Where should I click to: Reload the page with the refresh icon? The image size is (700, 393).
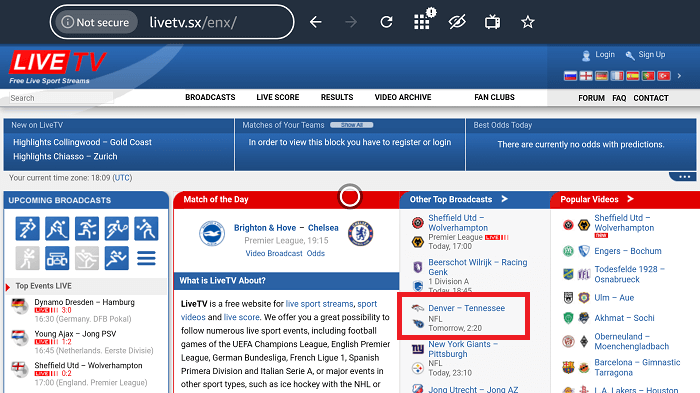(x=386, y=22)
